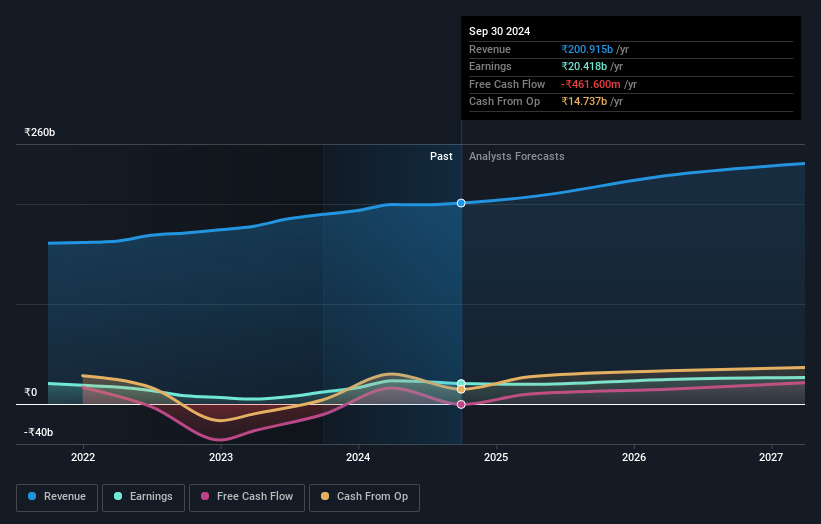The height and width of the screenshot is (524, 821).
Task: Click the -₹461.600m free cash flow value
Action: tap(591, 84)
